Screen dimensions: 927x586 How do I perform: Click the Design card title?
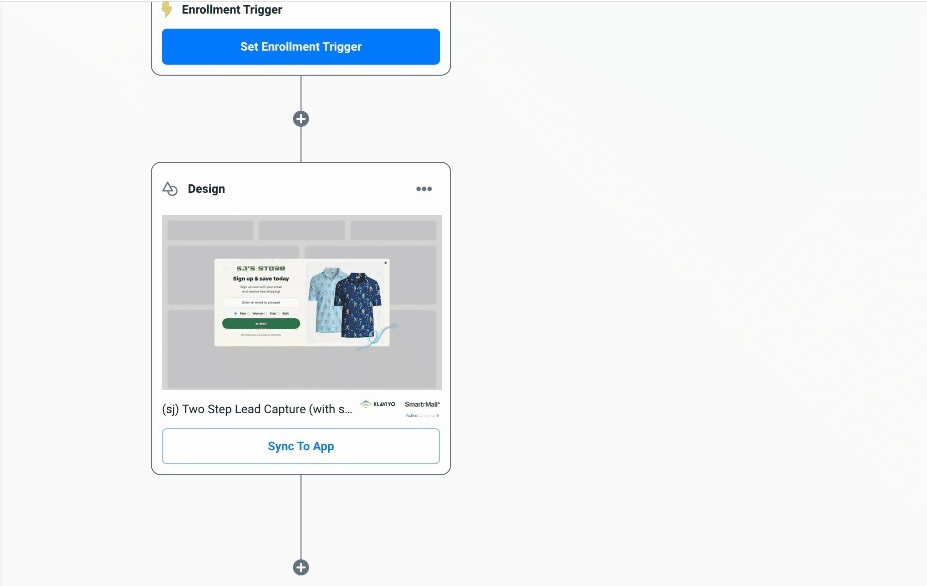pyautogui.click(x=206, y=189)
